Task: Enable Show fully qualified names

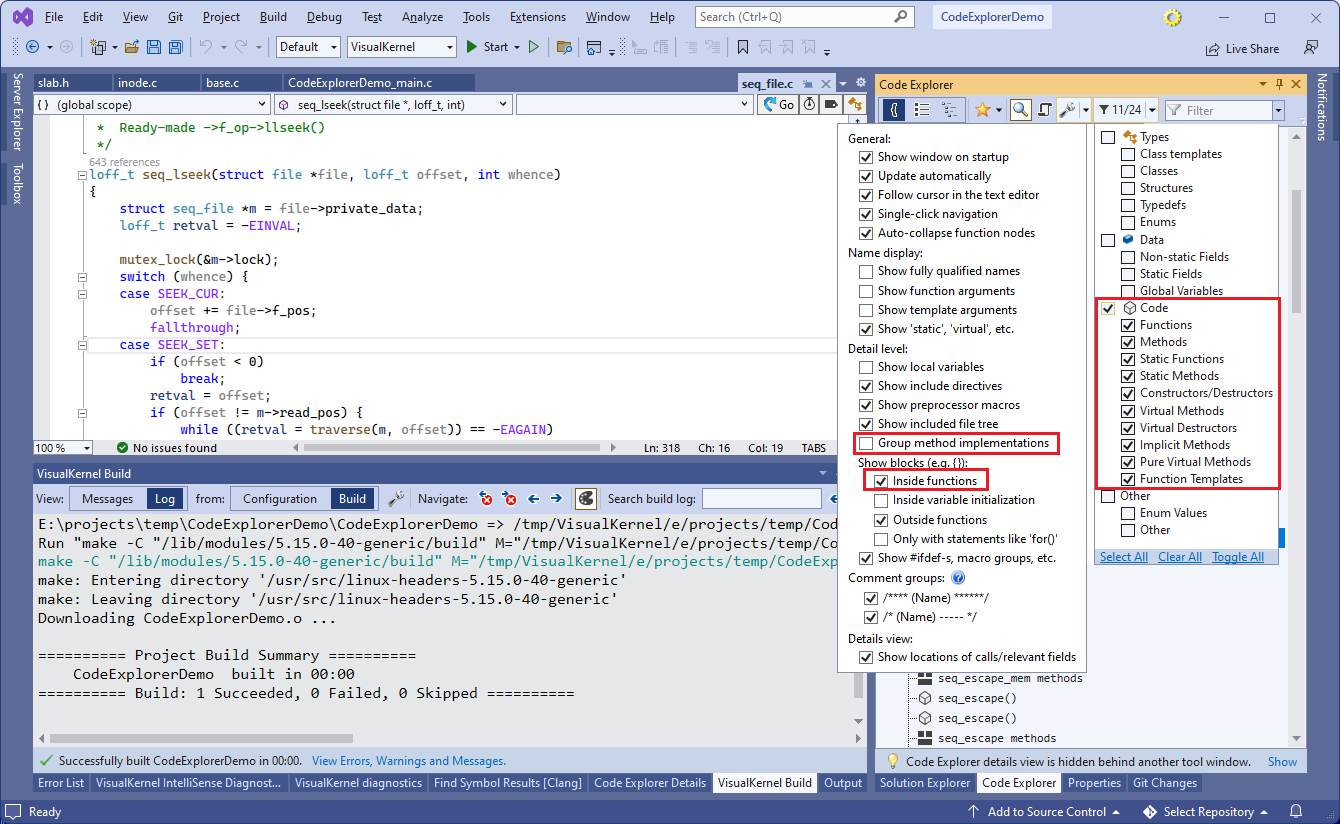Action: 866,271
